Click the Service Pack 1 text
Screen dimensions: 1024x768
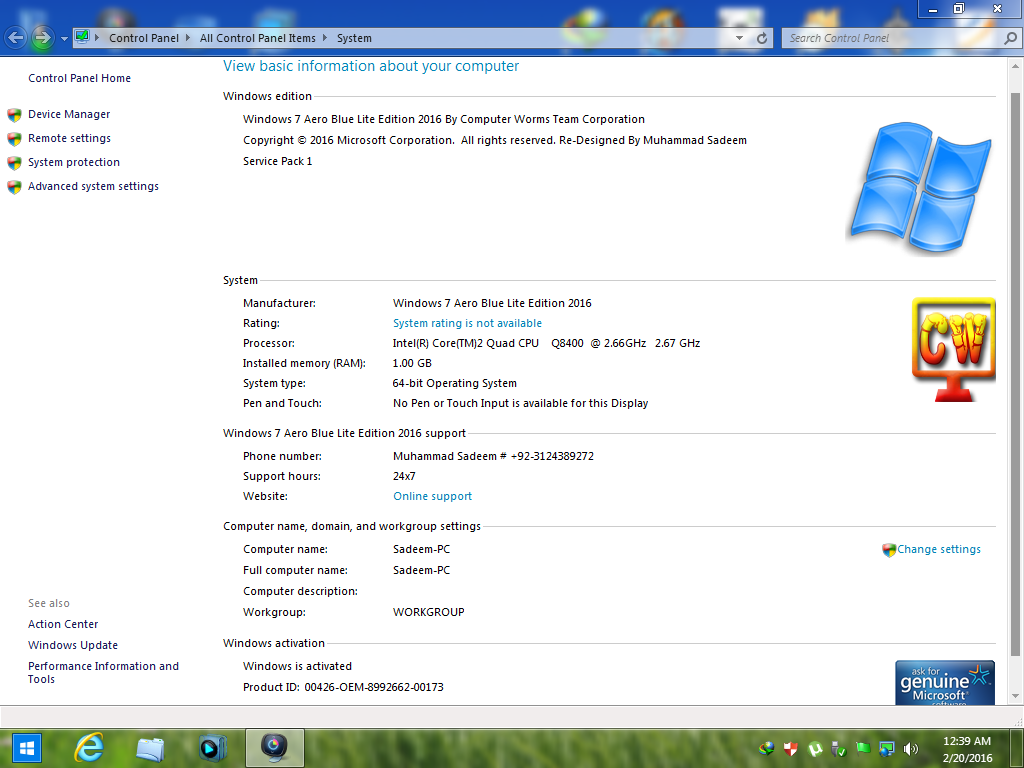click(278, 161)
